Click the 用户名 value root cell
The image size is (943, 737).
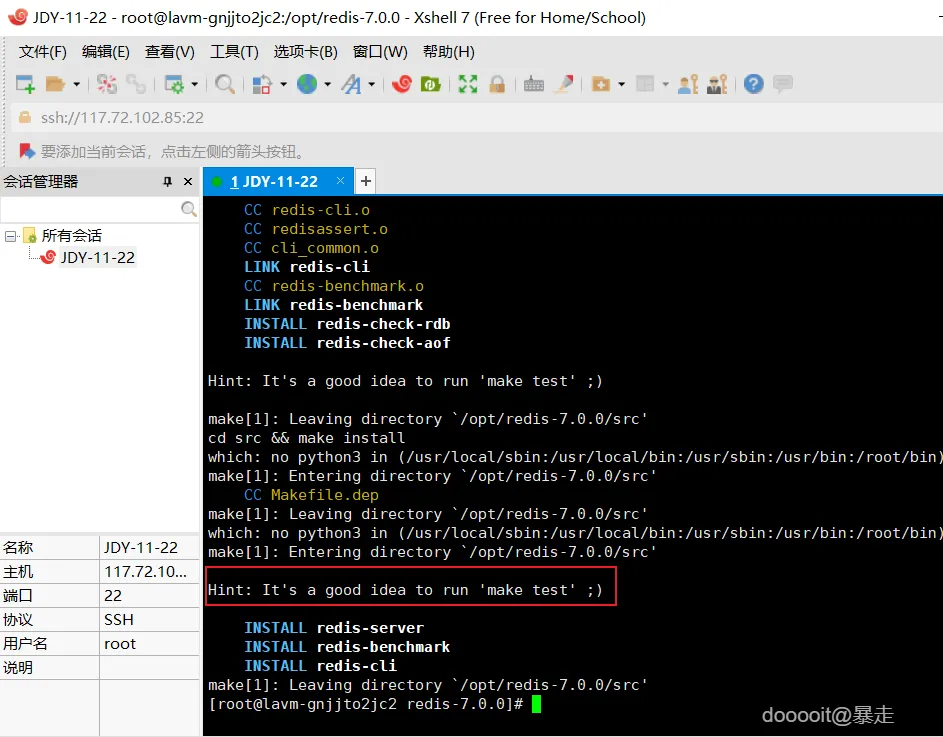pyautogui.click(x=149, y=644)
